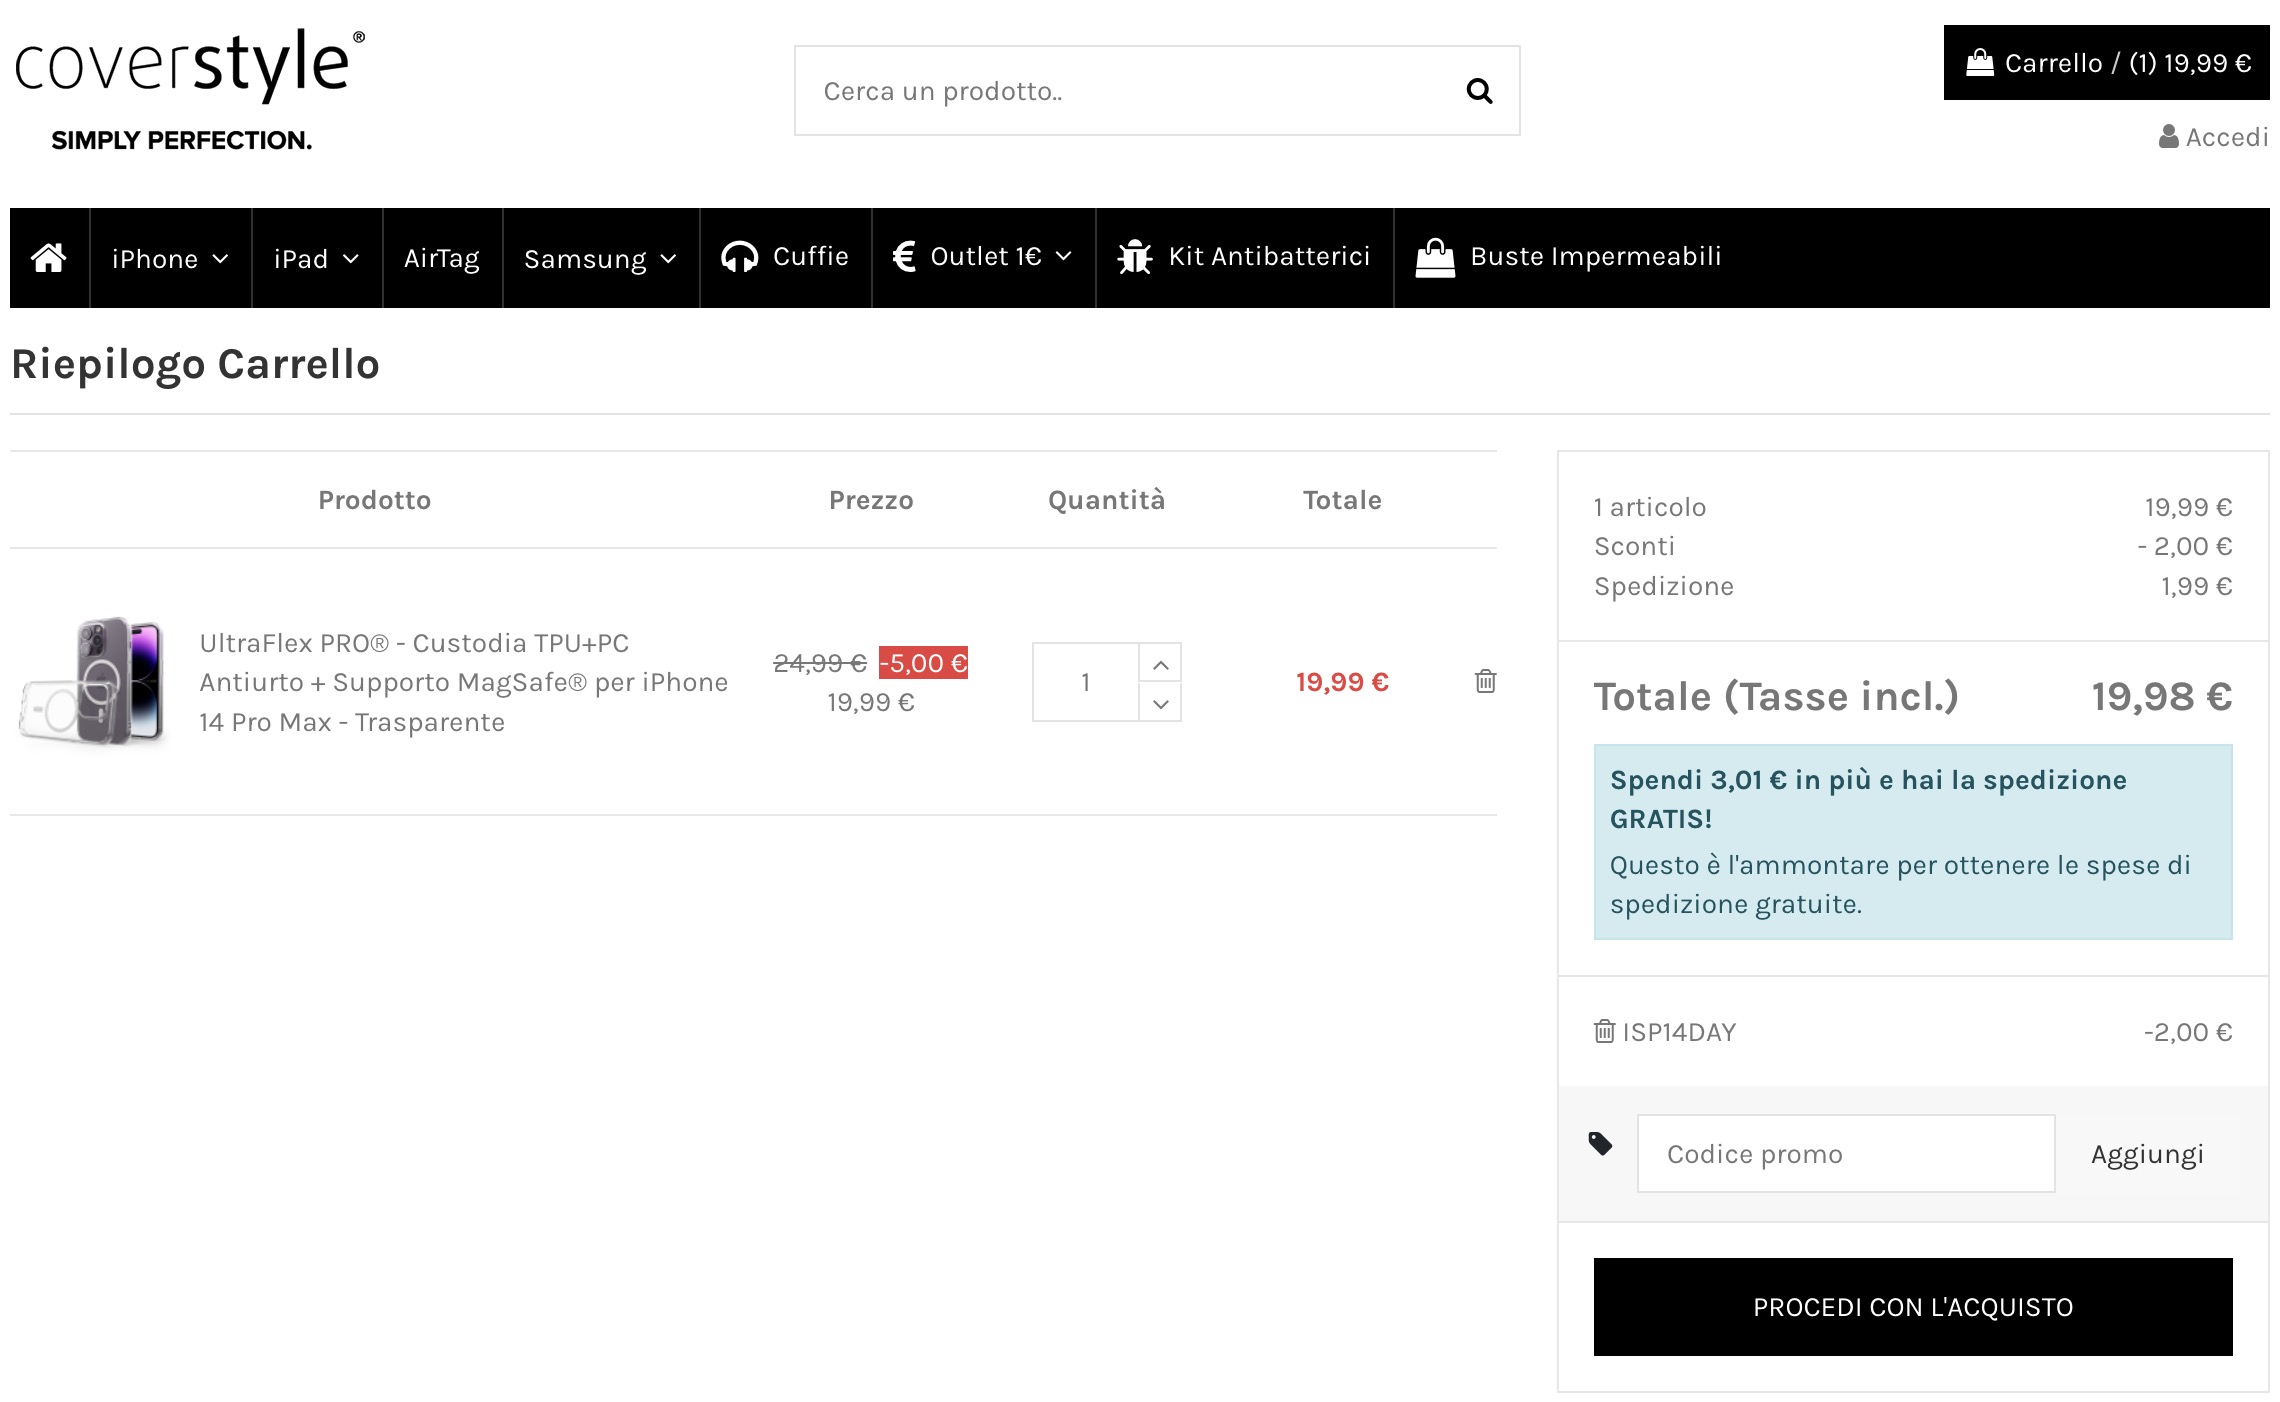The image size is (2280, 1402).
Task: Click the bag icon in Carrello button
Action: tap(1980, 63)
